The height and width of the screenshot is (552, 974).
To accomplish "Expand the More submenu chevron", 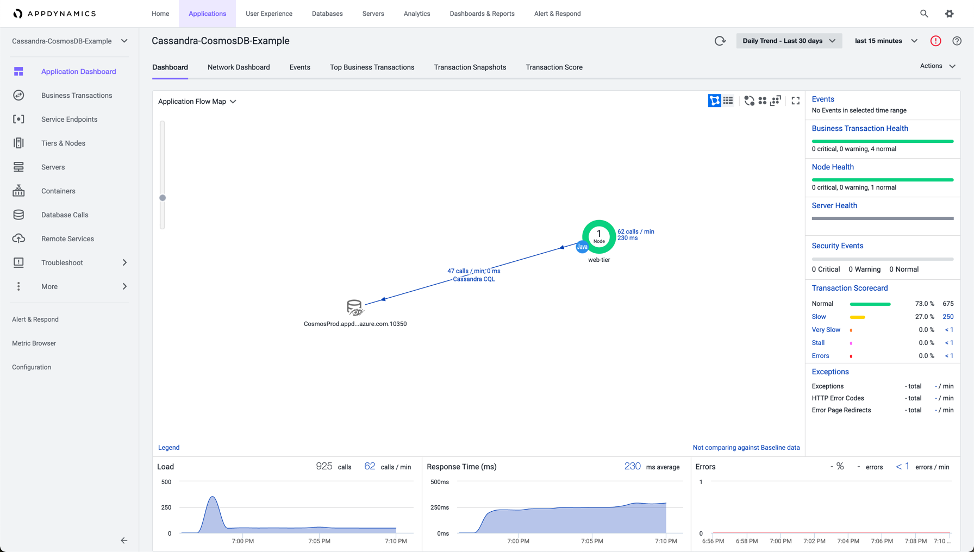I will tap(124, 286).
